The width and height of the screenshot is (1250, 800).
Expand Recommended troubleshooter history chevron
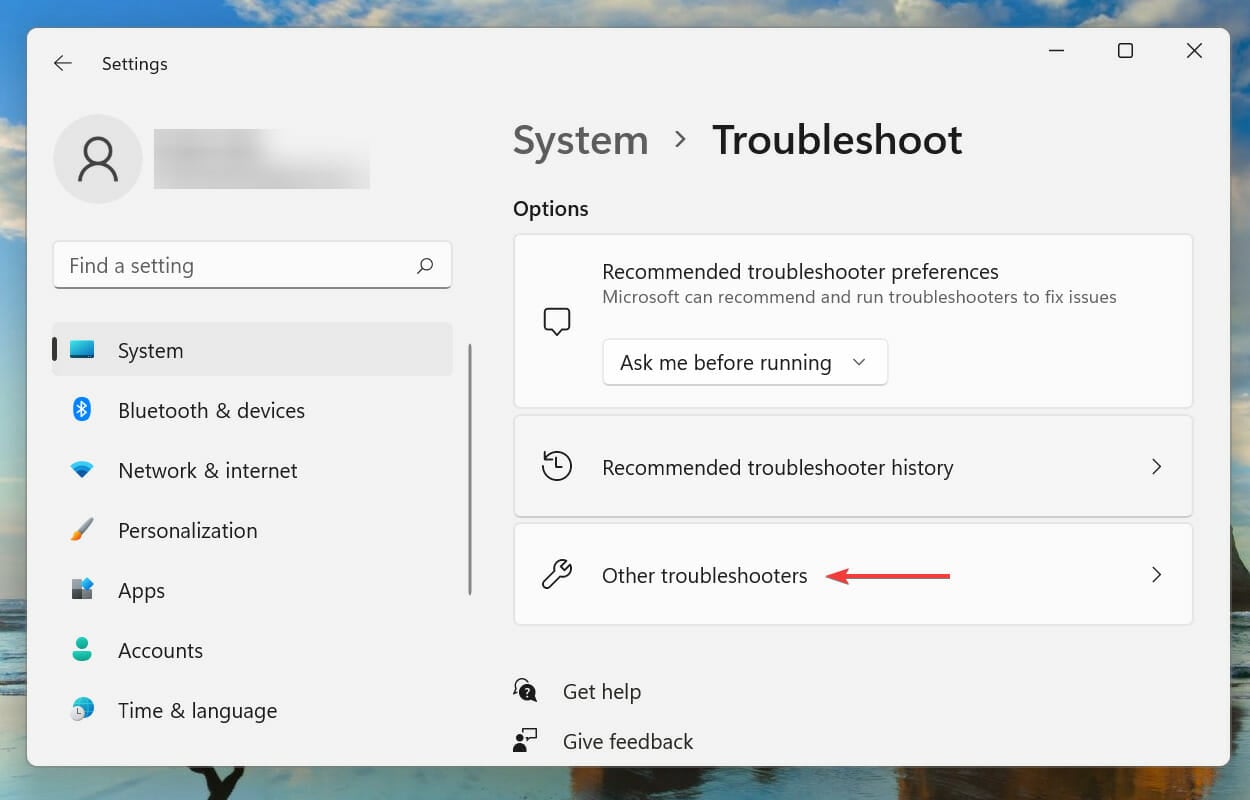[1156, 467]
